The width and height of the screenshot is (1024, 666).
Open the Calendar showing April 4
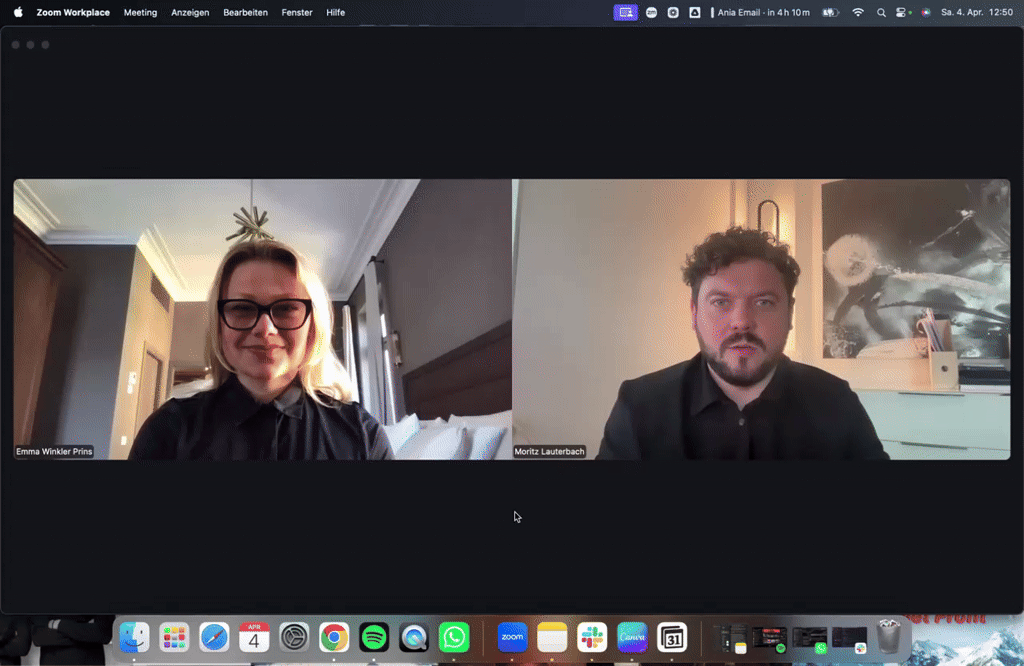253,637
